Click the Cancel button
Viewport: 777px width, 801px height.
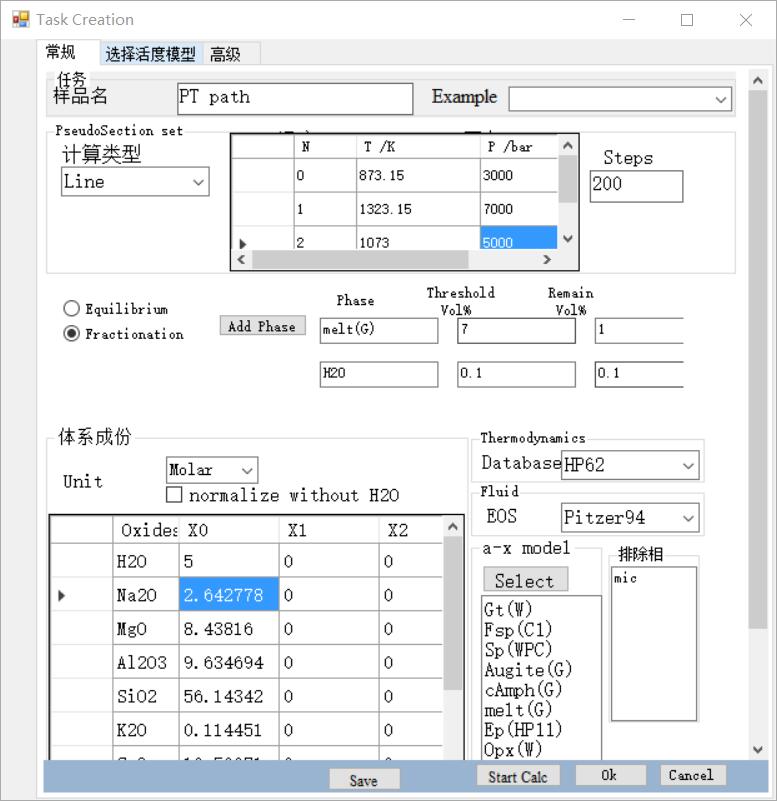point(692,775)
